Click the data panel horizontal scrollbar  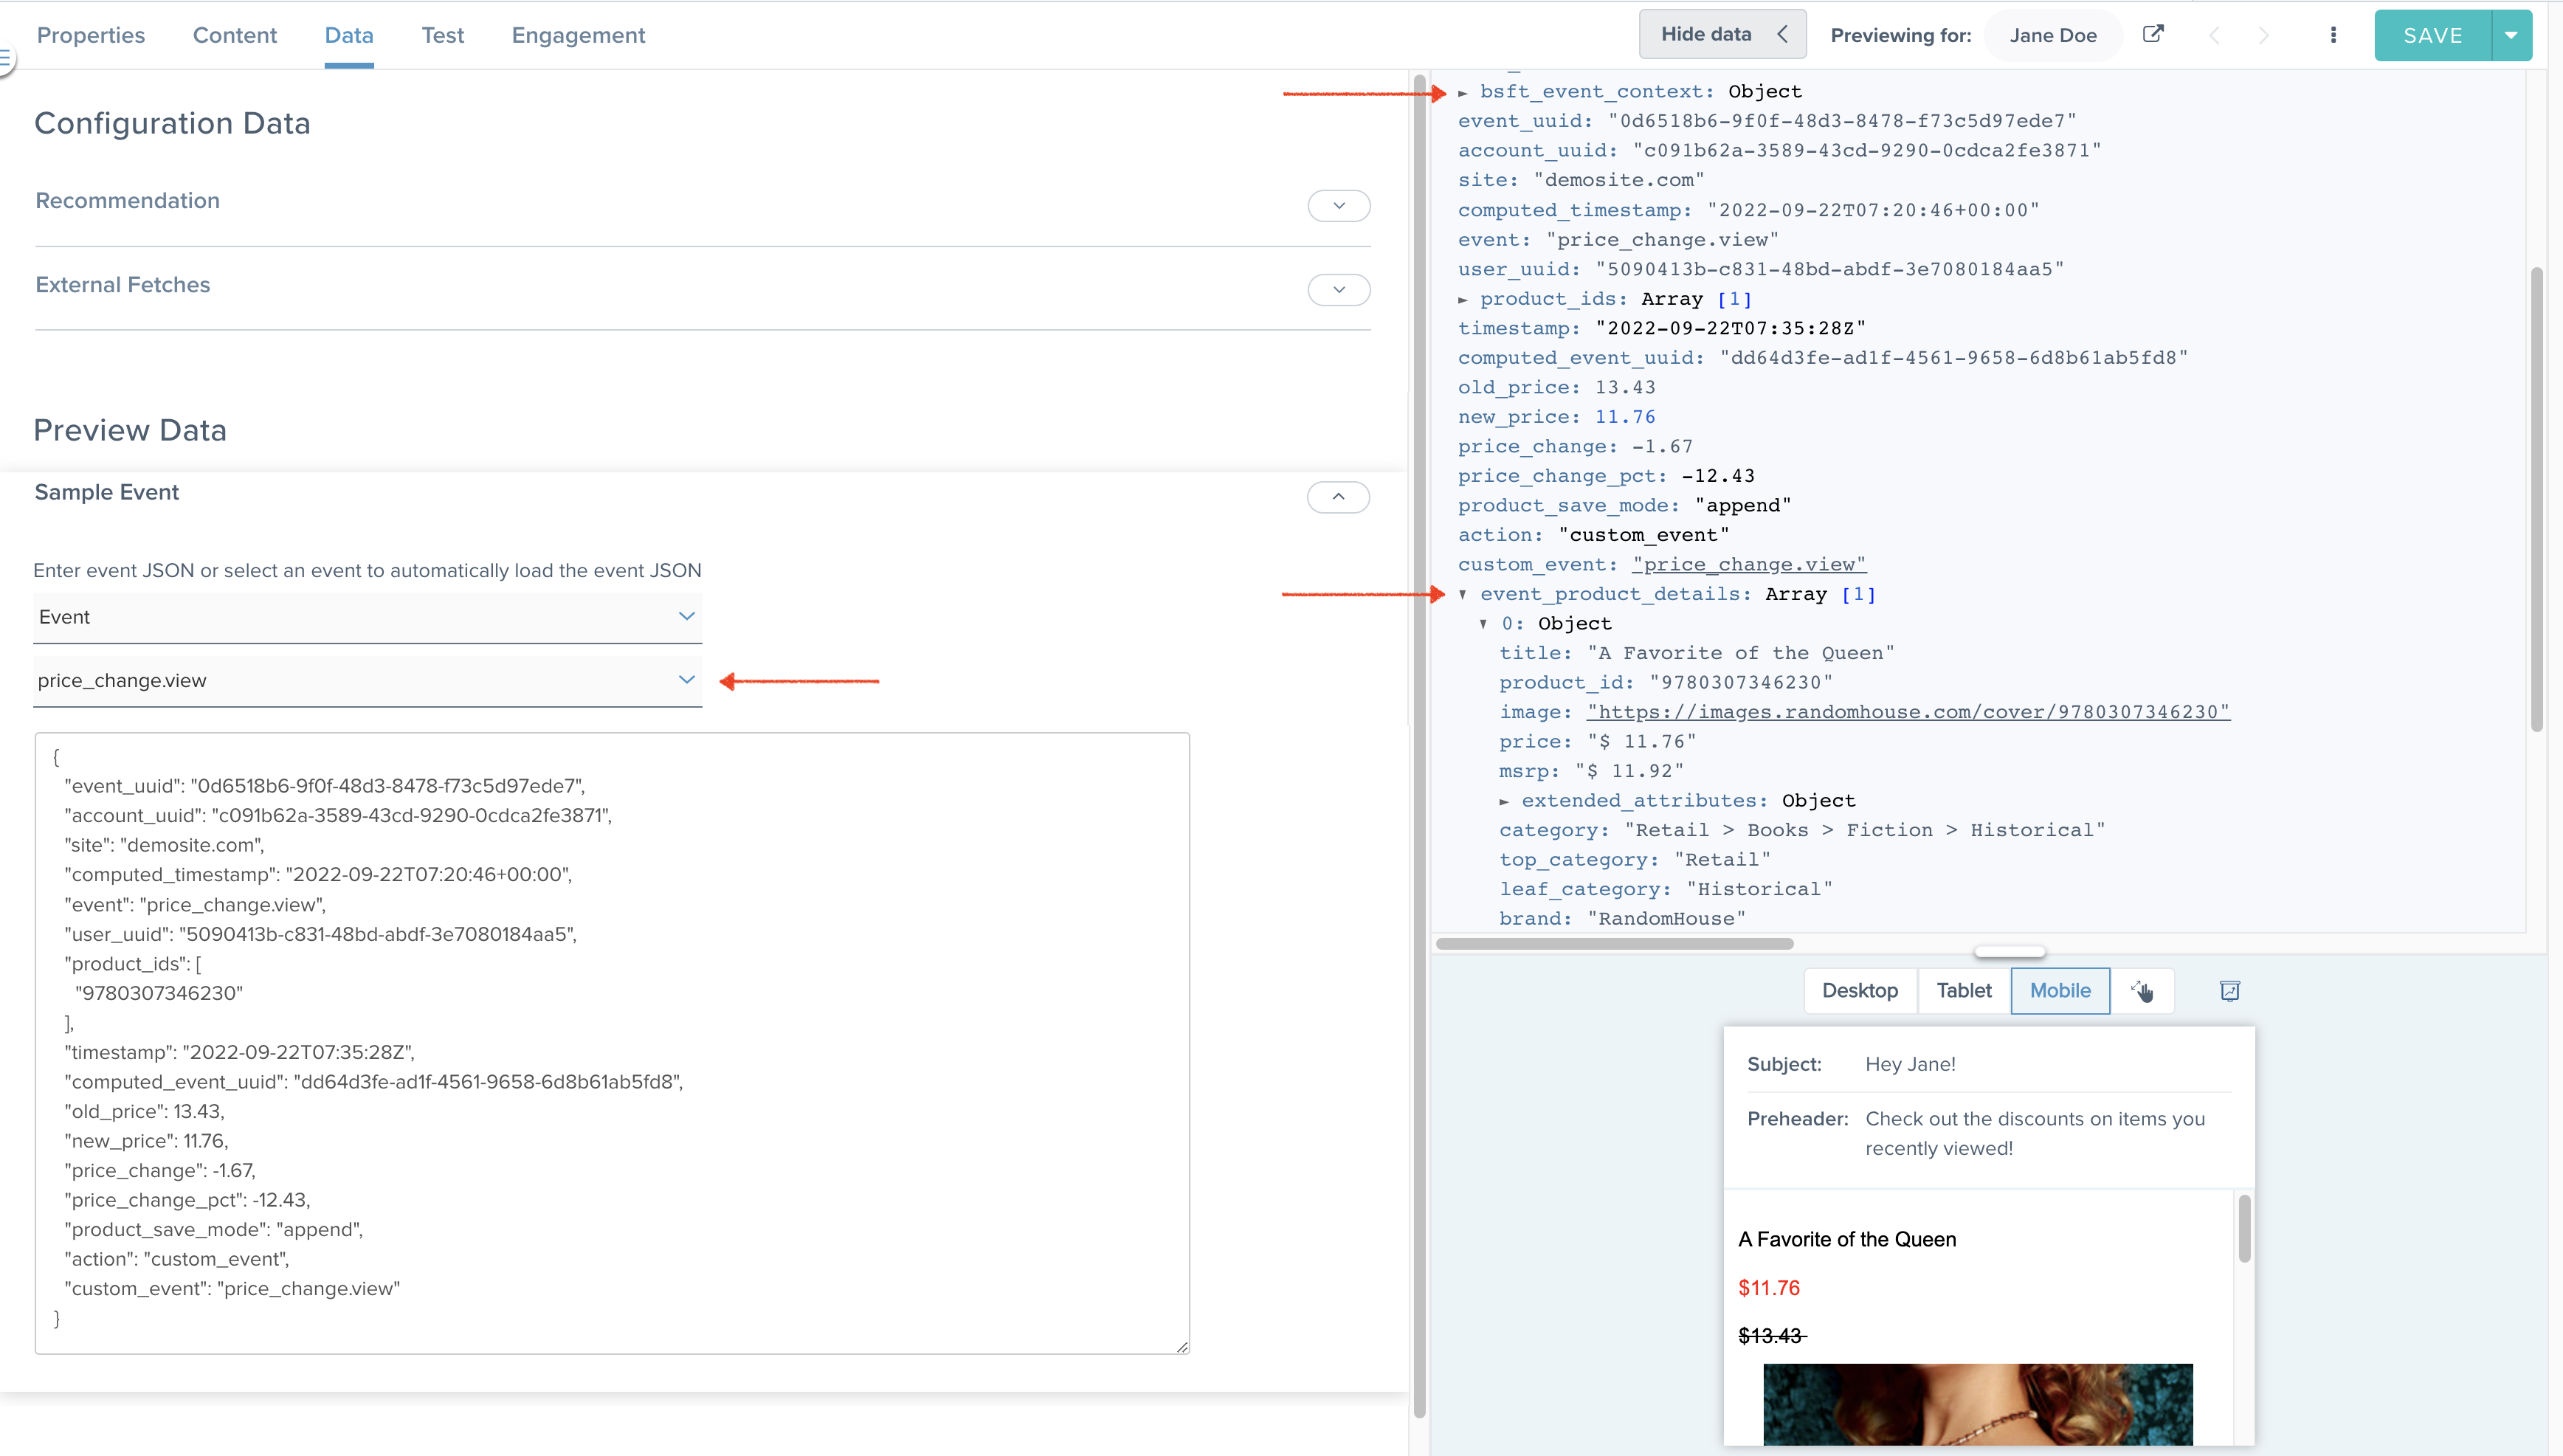point(1614,943)
